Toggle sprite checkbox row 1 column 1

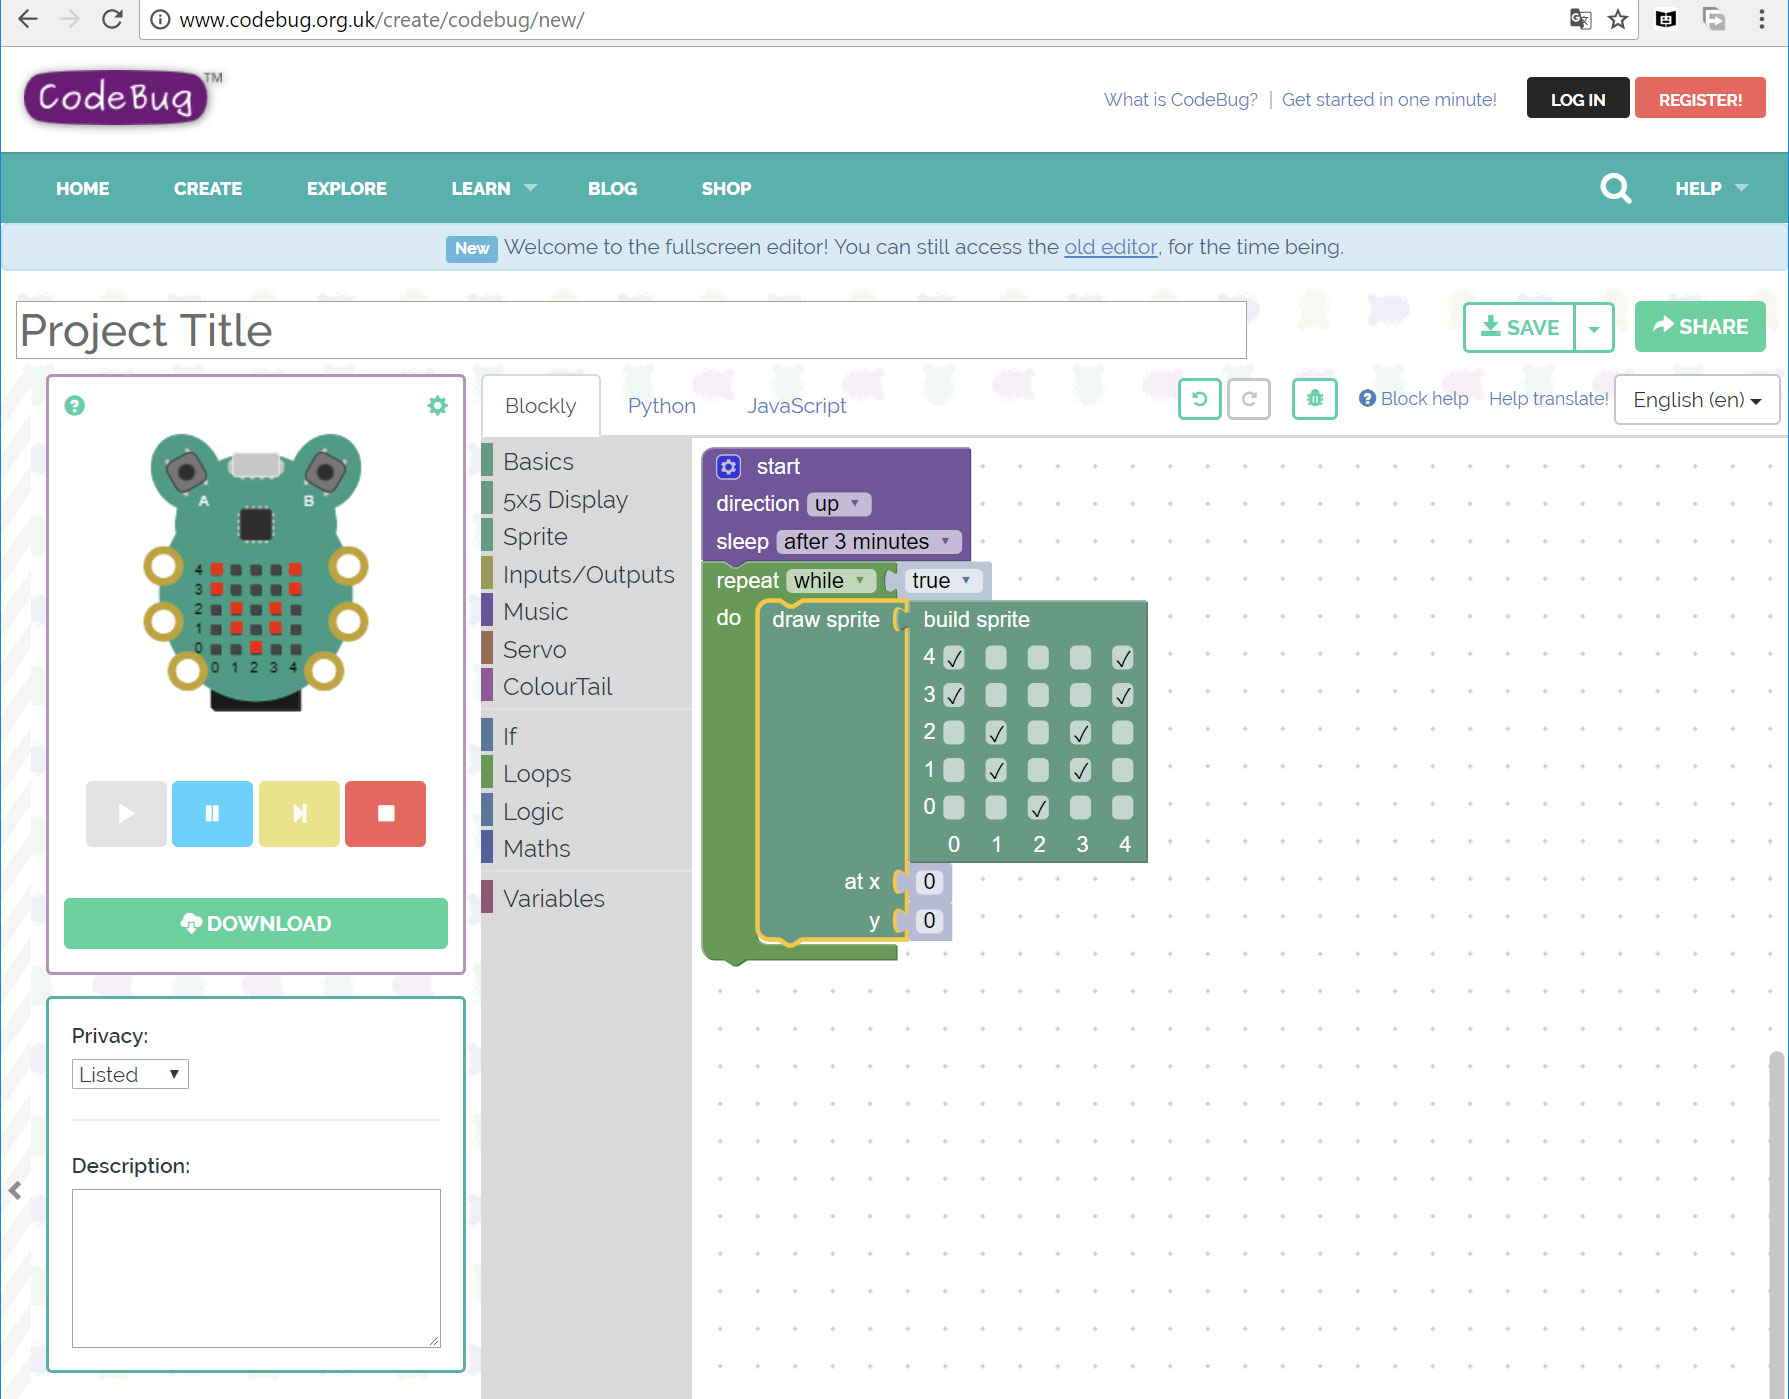tap(996, 770)
